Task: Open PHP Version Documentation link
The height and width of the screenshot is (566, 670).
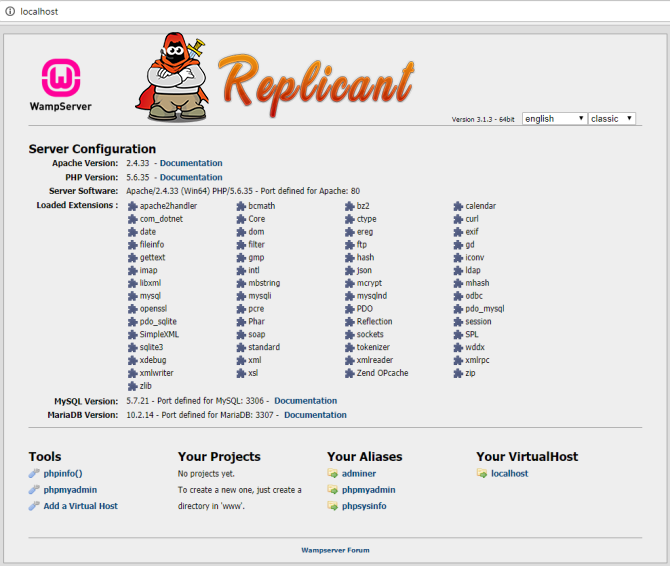Action: (x=191, y=177)
